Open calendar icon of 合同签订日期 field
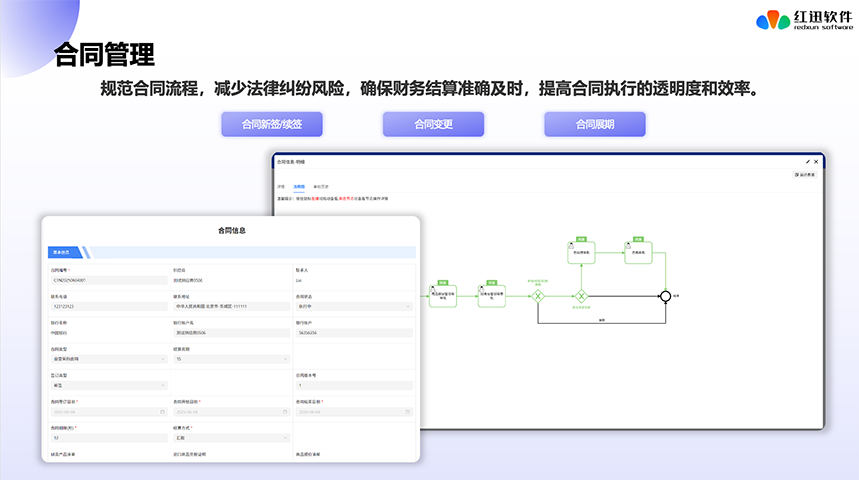The height and width of the screenshot is (480, 859). pyautogui.click(x=162, y=412)
